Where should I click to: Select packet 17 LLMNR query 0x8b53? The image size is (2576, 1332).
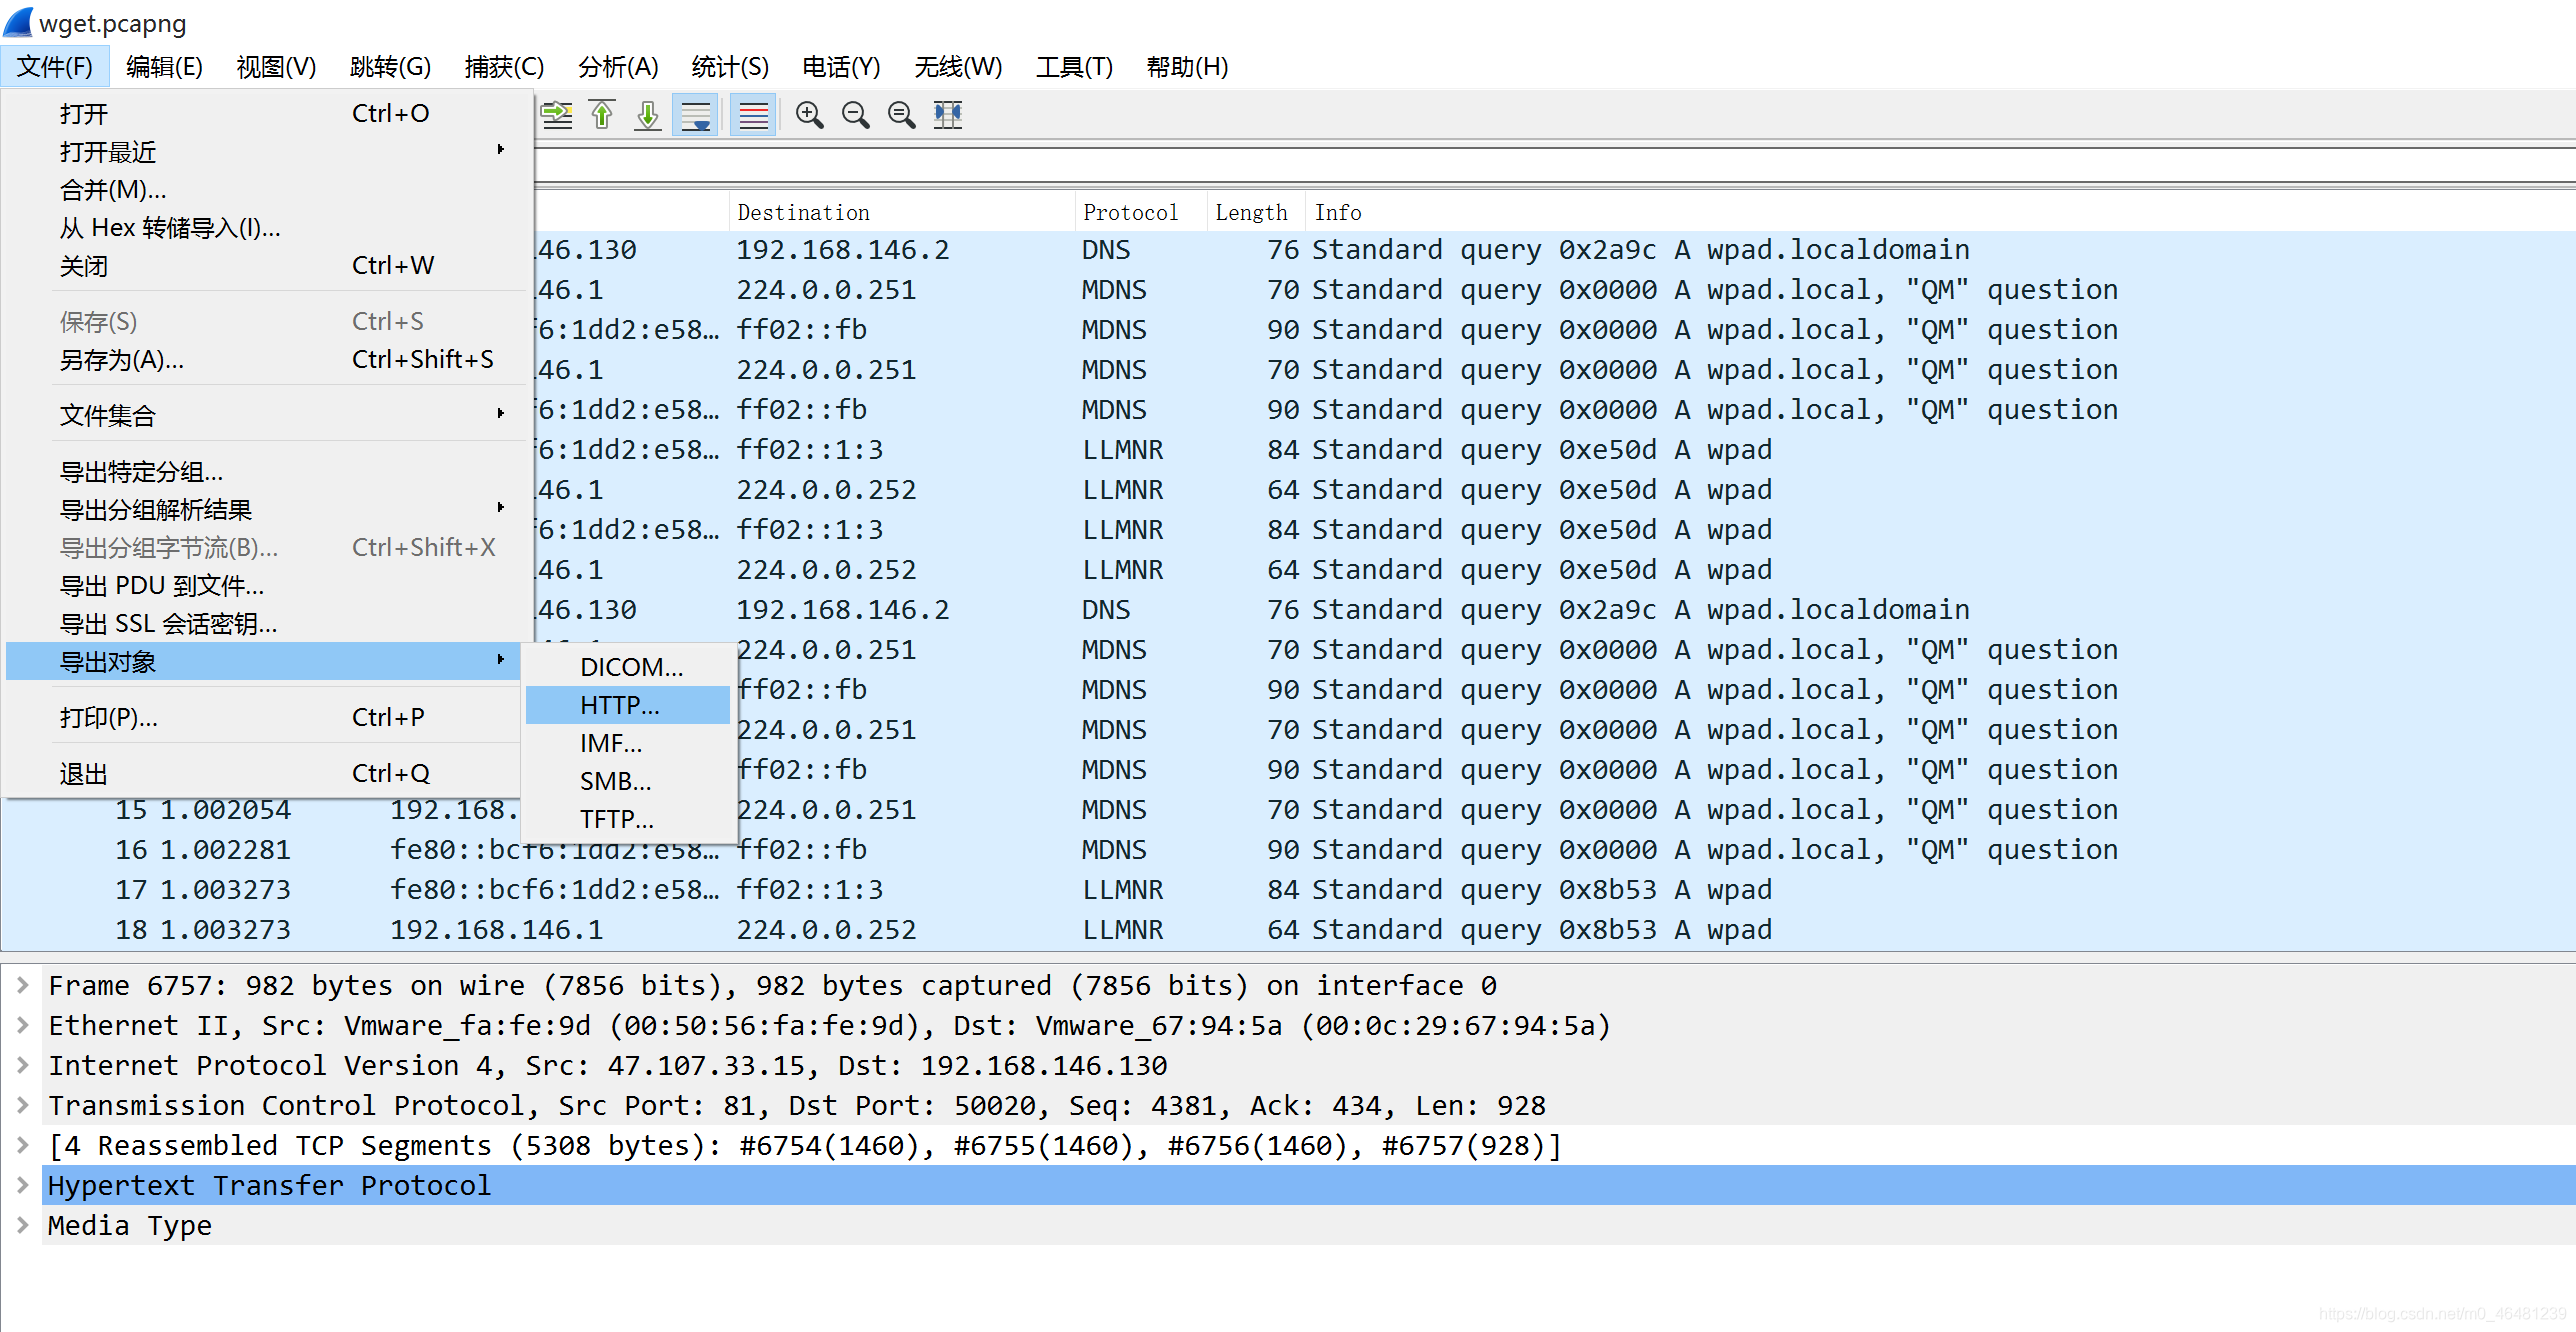pos(1288,890)
